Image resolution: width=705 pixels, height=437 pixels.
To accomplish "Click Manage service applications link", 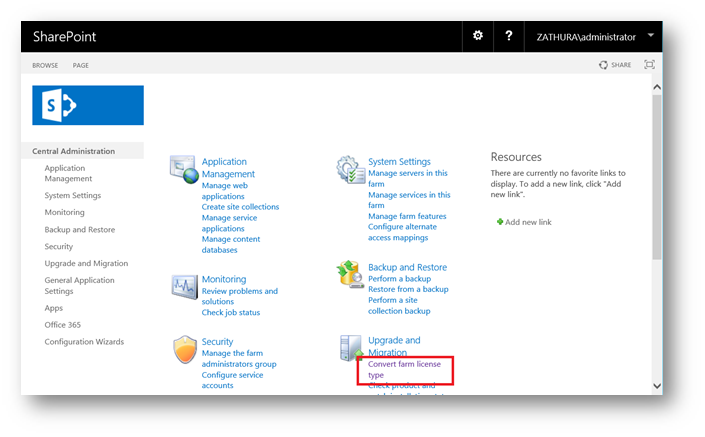I will click(229, 223).
